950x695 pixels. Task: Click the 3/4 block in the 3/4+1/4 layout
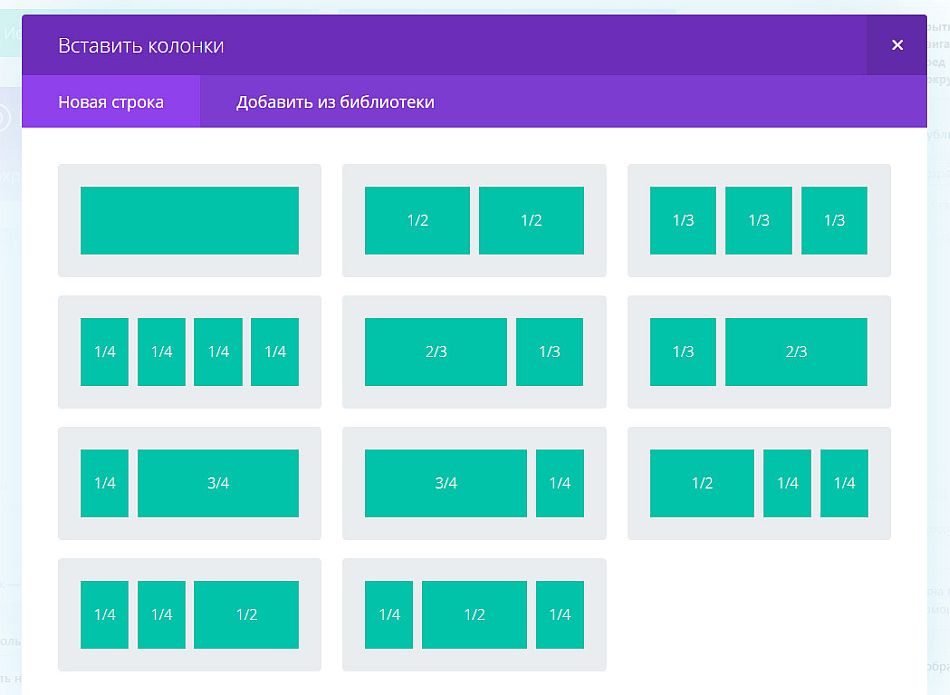(x=445, y=483)
